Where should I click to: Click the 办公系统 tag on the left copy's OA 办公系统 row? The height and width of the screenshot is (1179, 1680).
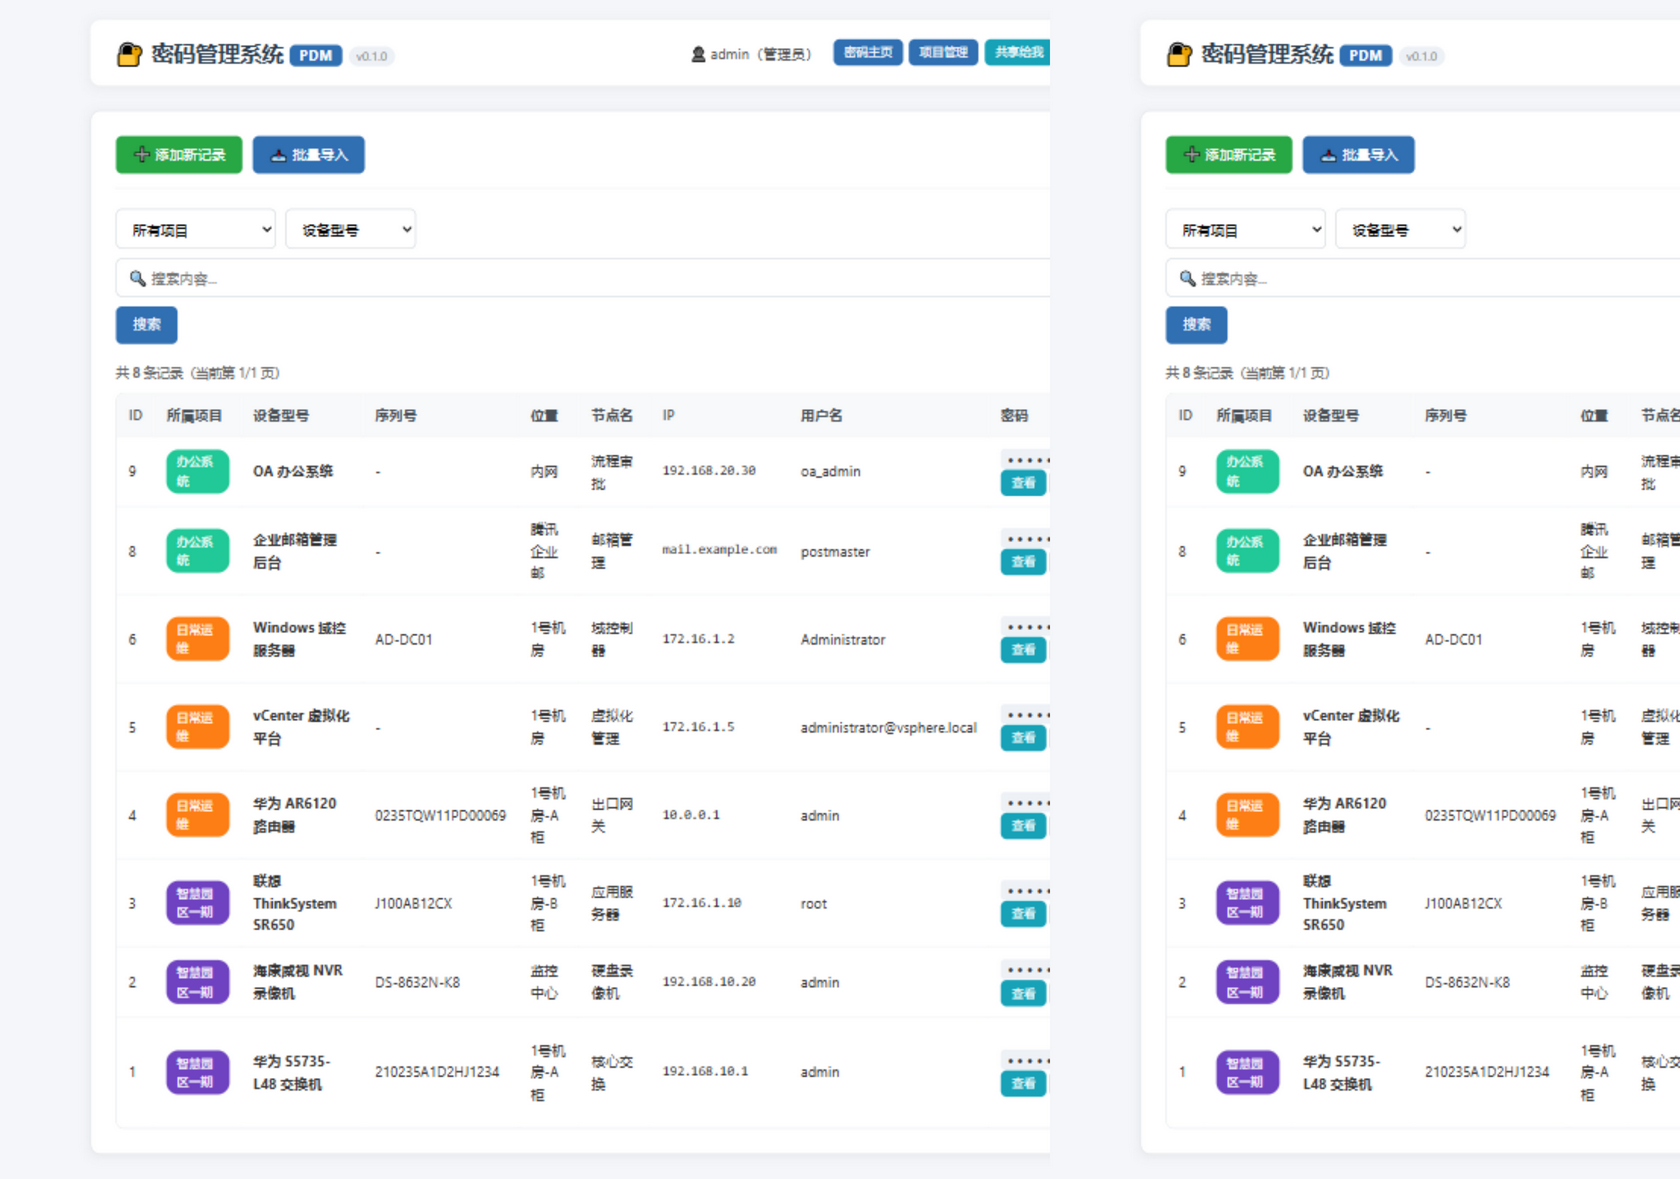coord(198,472)
